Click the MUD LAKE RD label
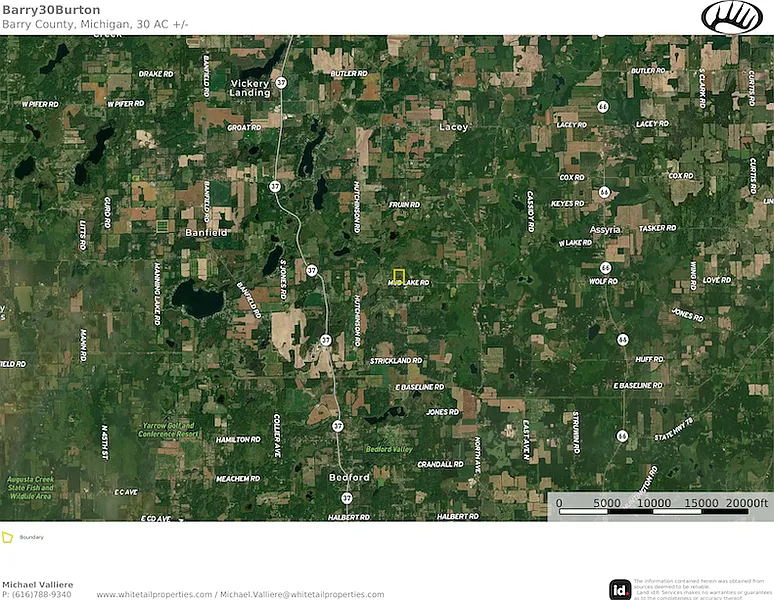The image size is (774, 600). [x=409, y=283]
